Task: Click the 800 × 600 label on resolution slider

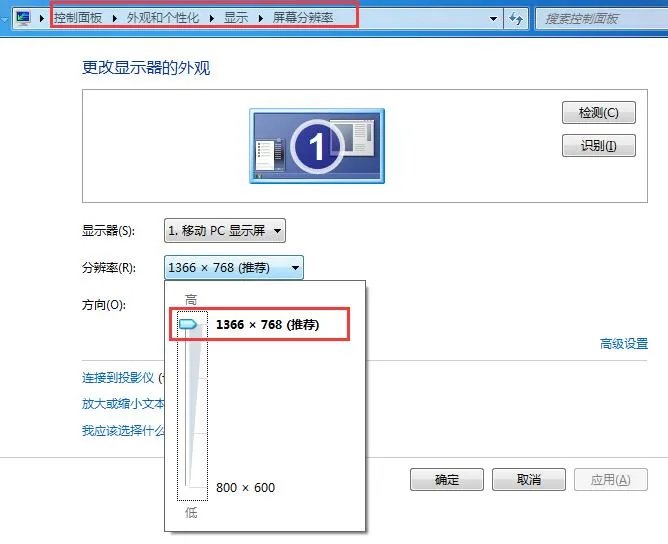Action: (x=245, y=487)
